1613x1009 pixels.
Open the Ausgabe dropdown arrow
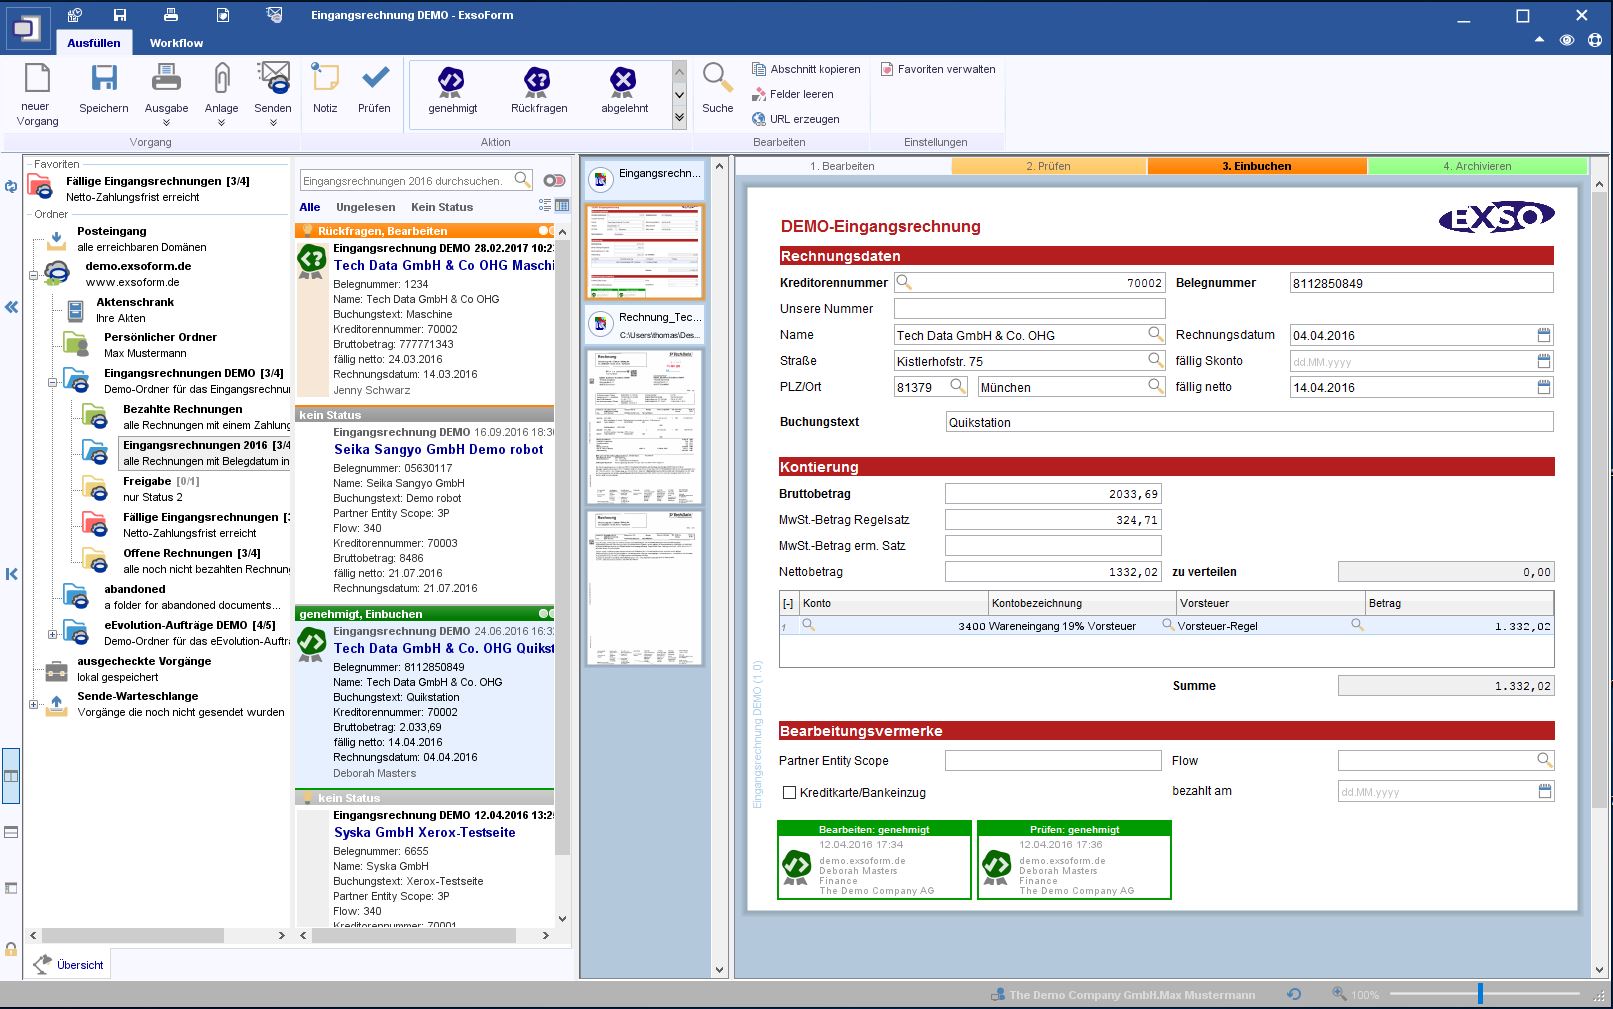pos(166,123)
